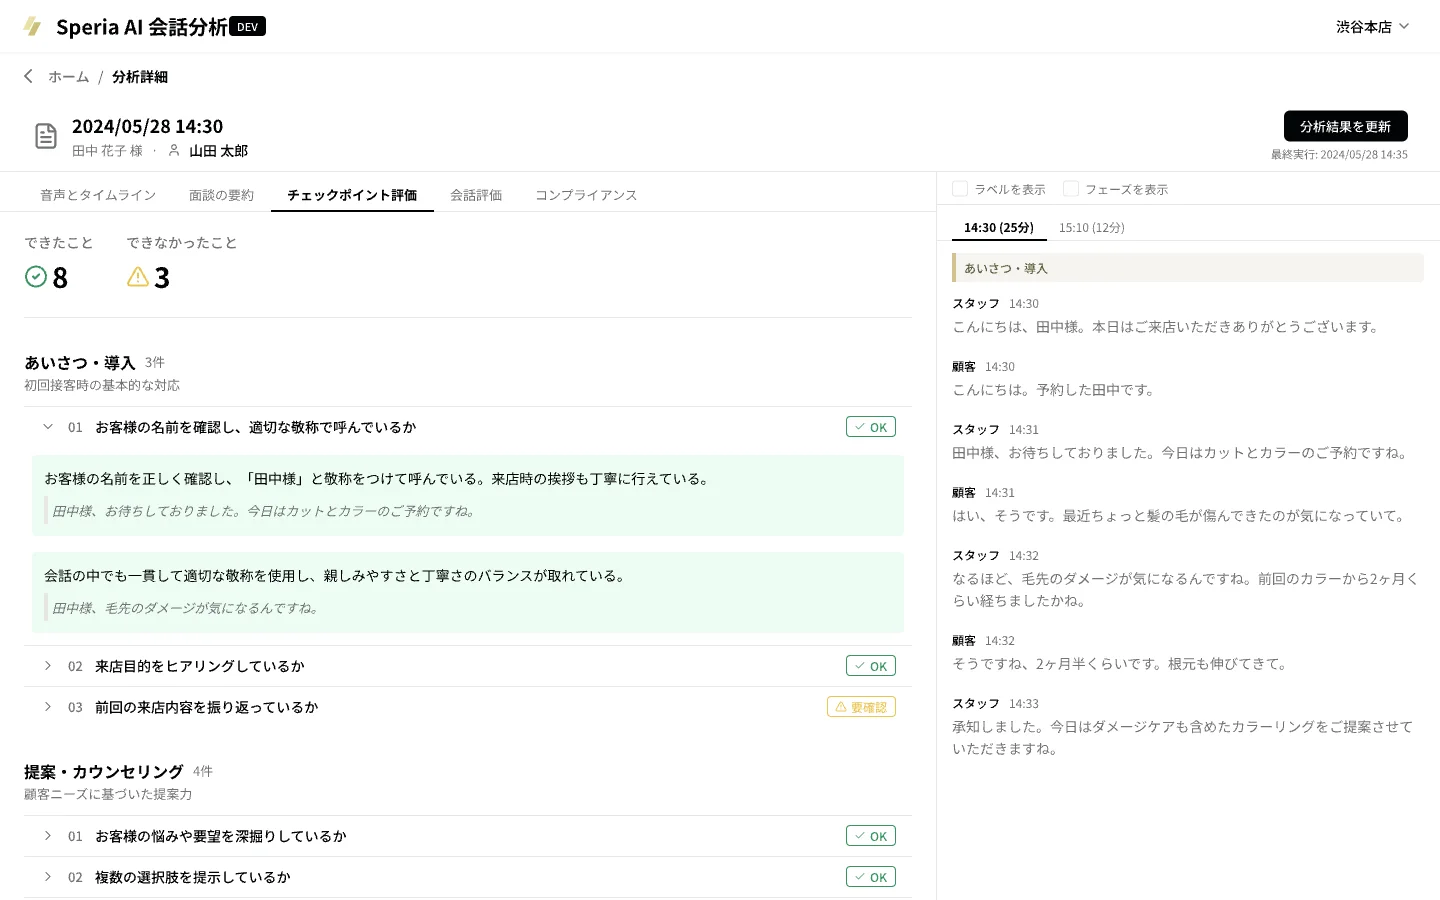Viewport: 1440px width, 900px height.
Task: Click customer message はい、そうです。最近ちょっと髪の毛
Action: tap(1180, 516)
